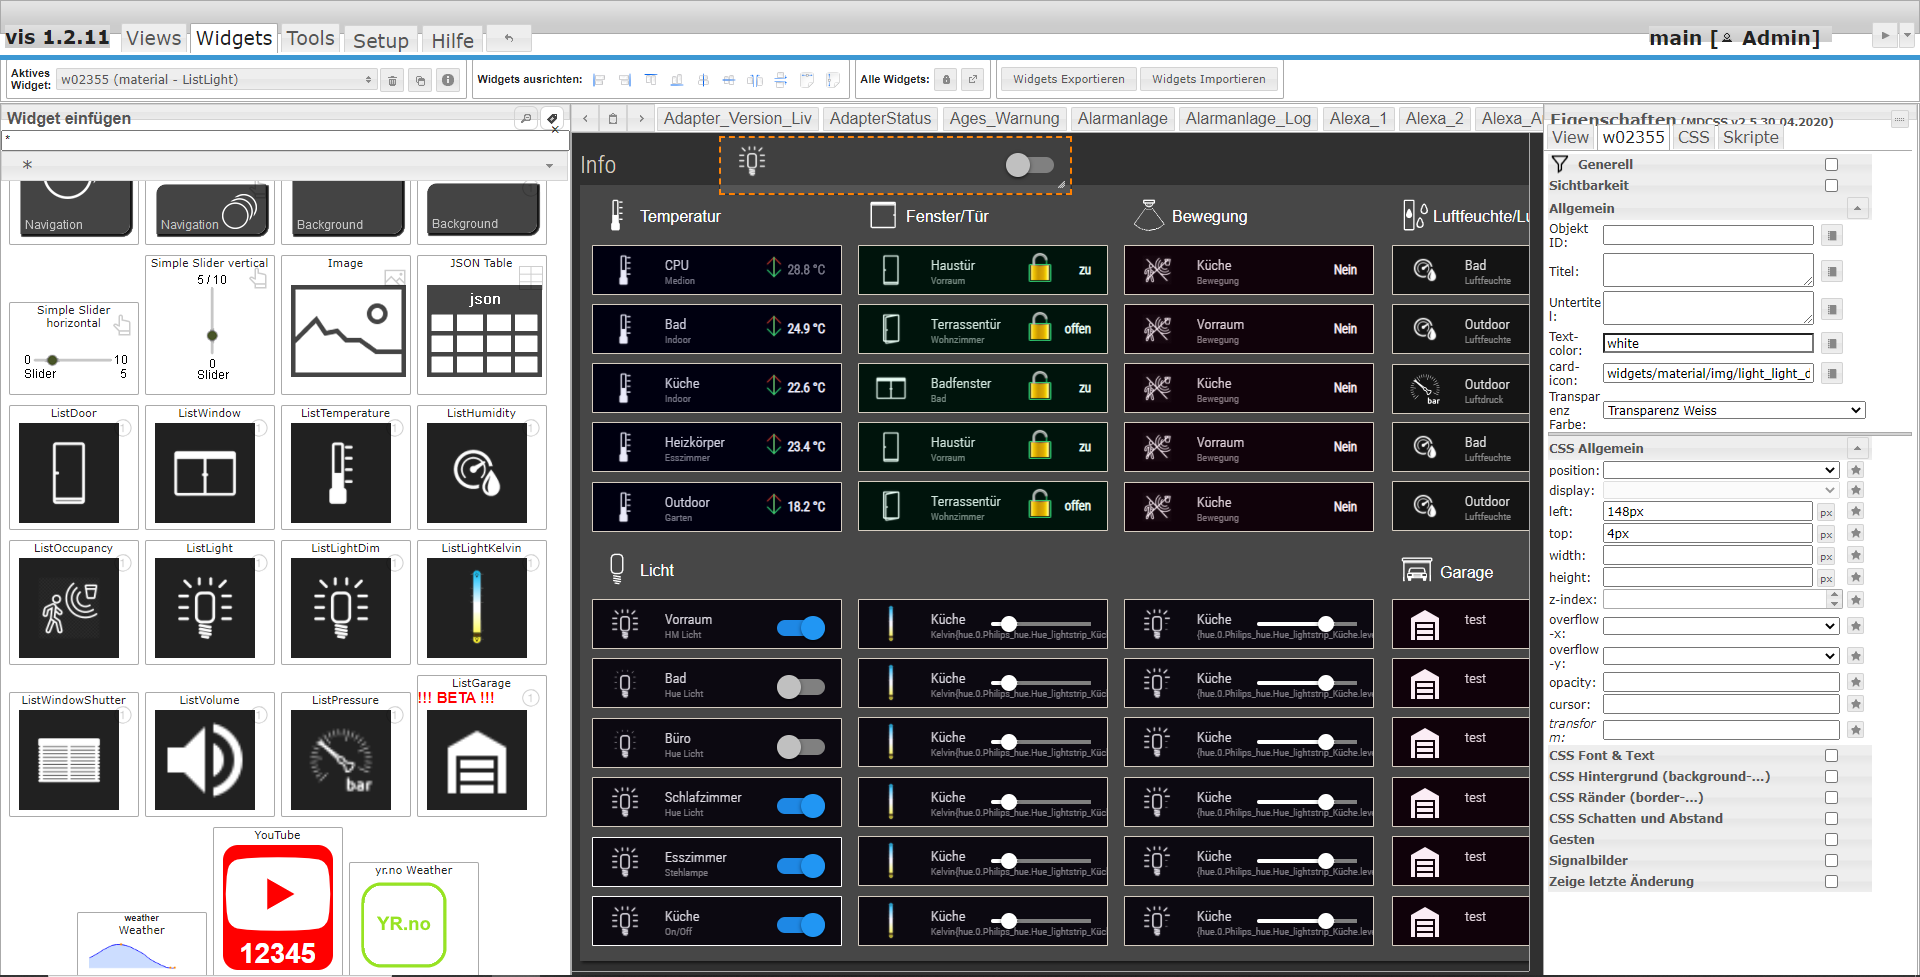Toggle the Vorraum light switch

(x=801, y=628)
